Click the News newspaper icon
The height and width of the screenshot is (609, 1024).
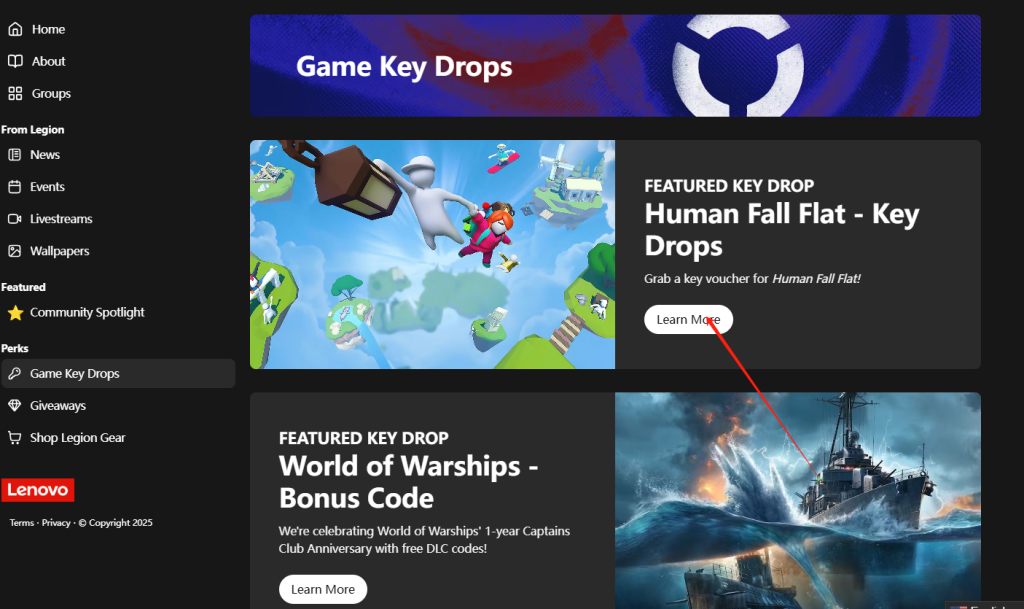pyautogui.click(x=14, y=155)
